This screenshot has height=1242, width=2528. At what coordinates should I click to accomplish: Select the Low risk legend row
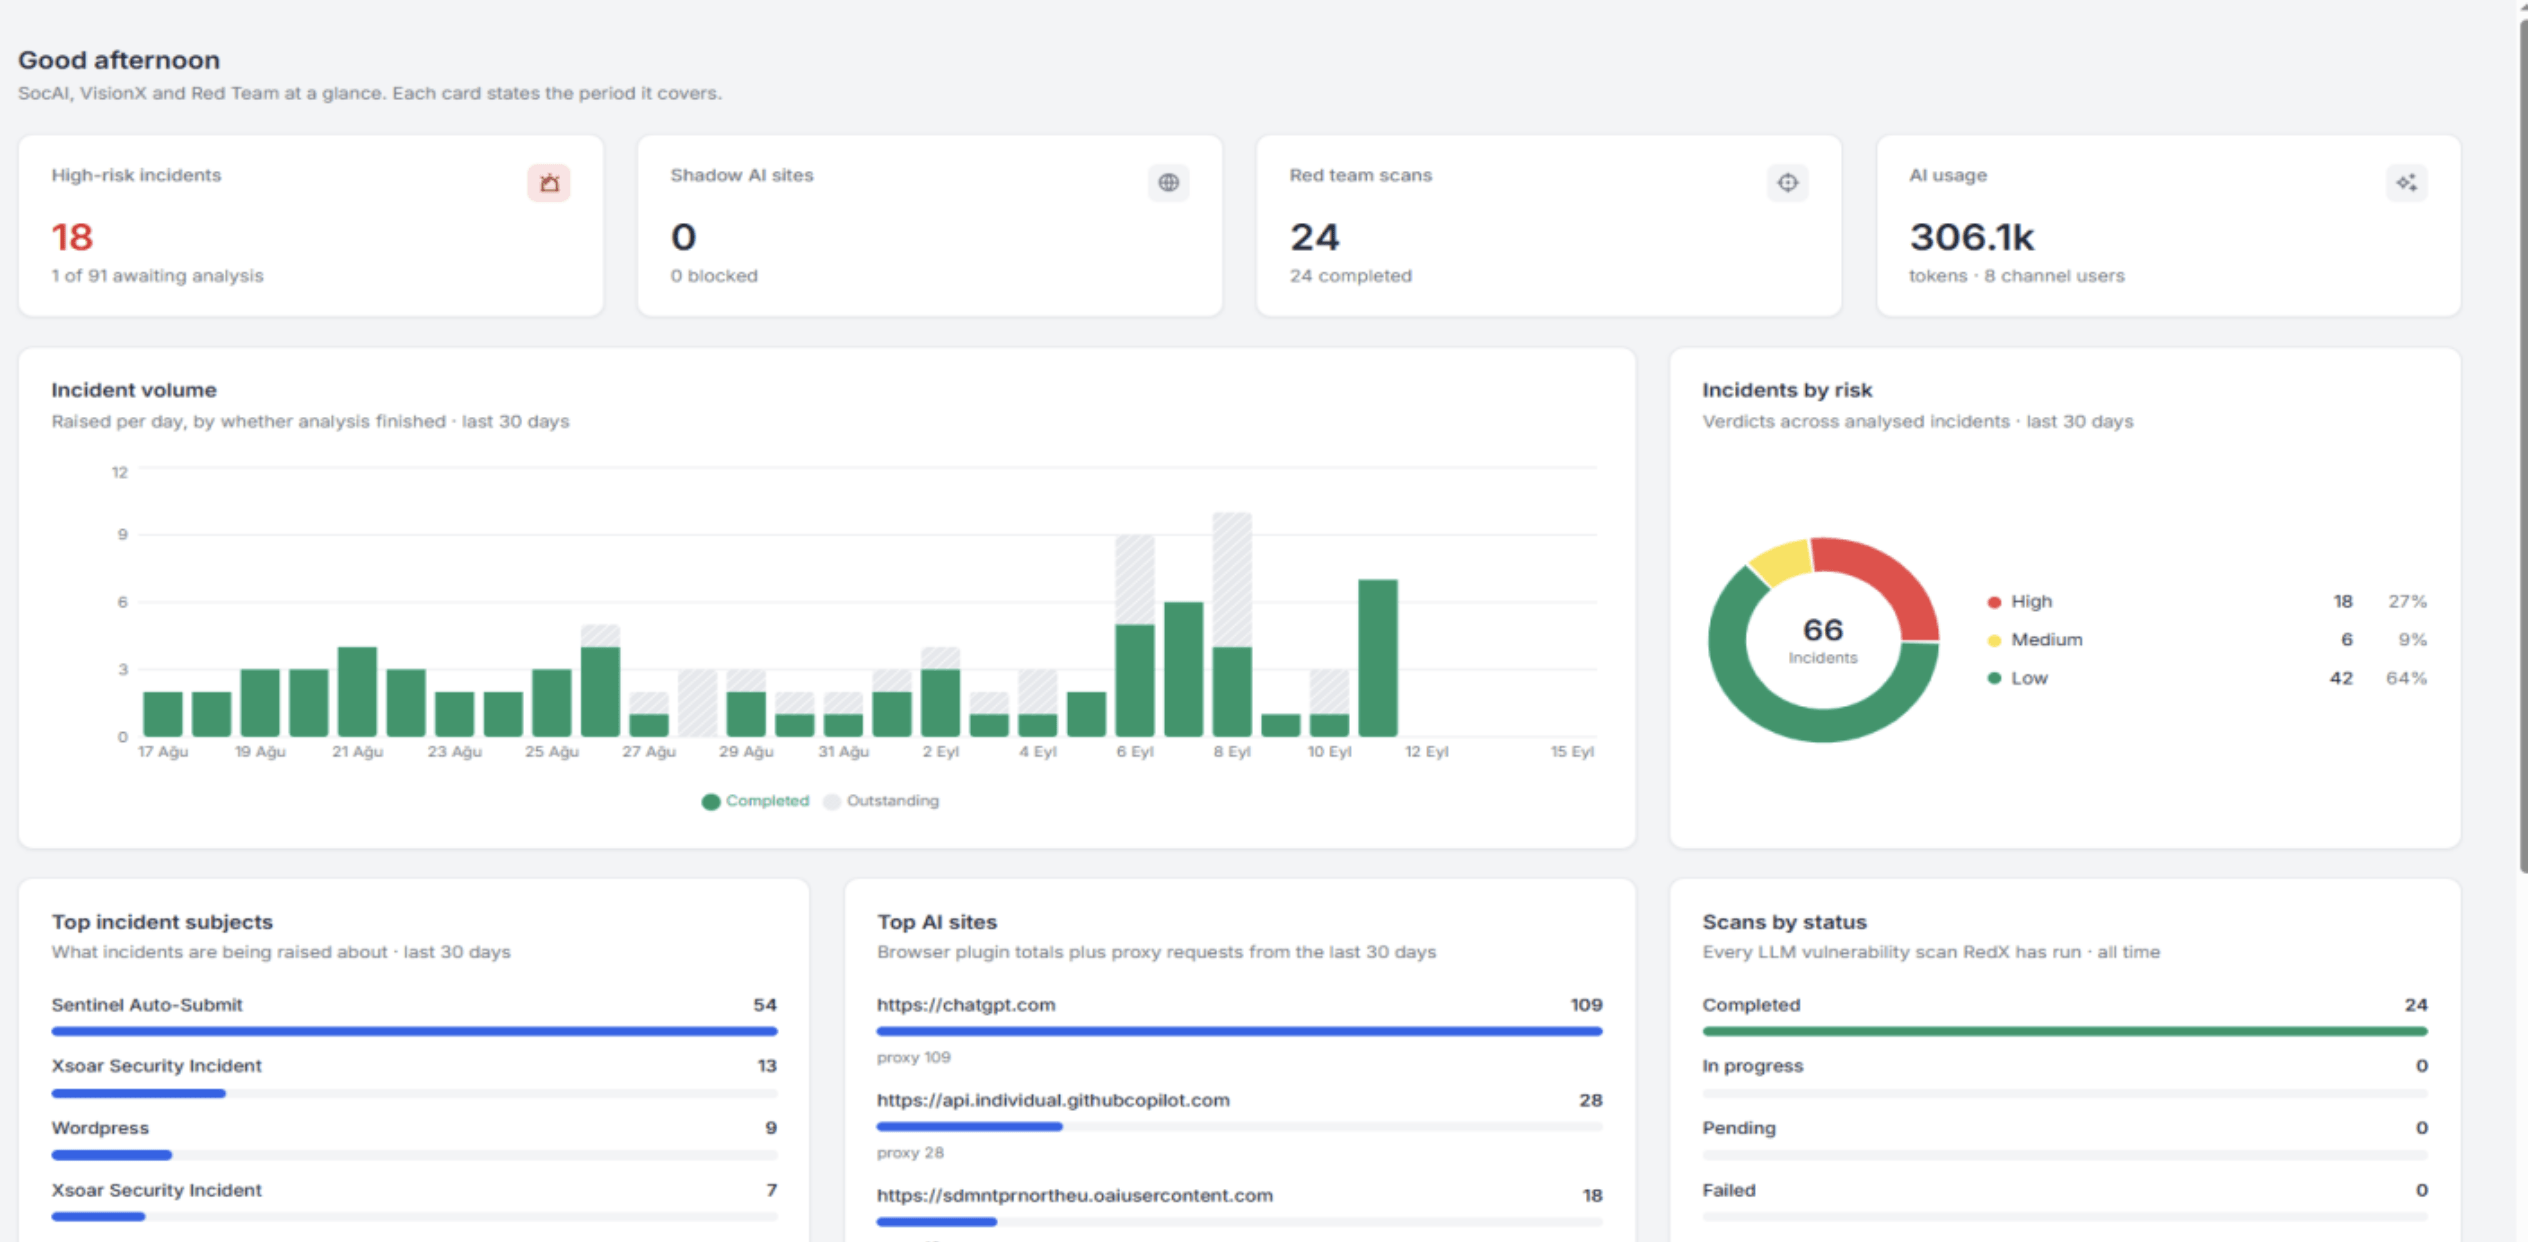click(x=2206, y=678)
